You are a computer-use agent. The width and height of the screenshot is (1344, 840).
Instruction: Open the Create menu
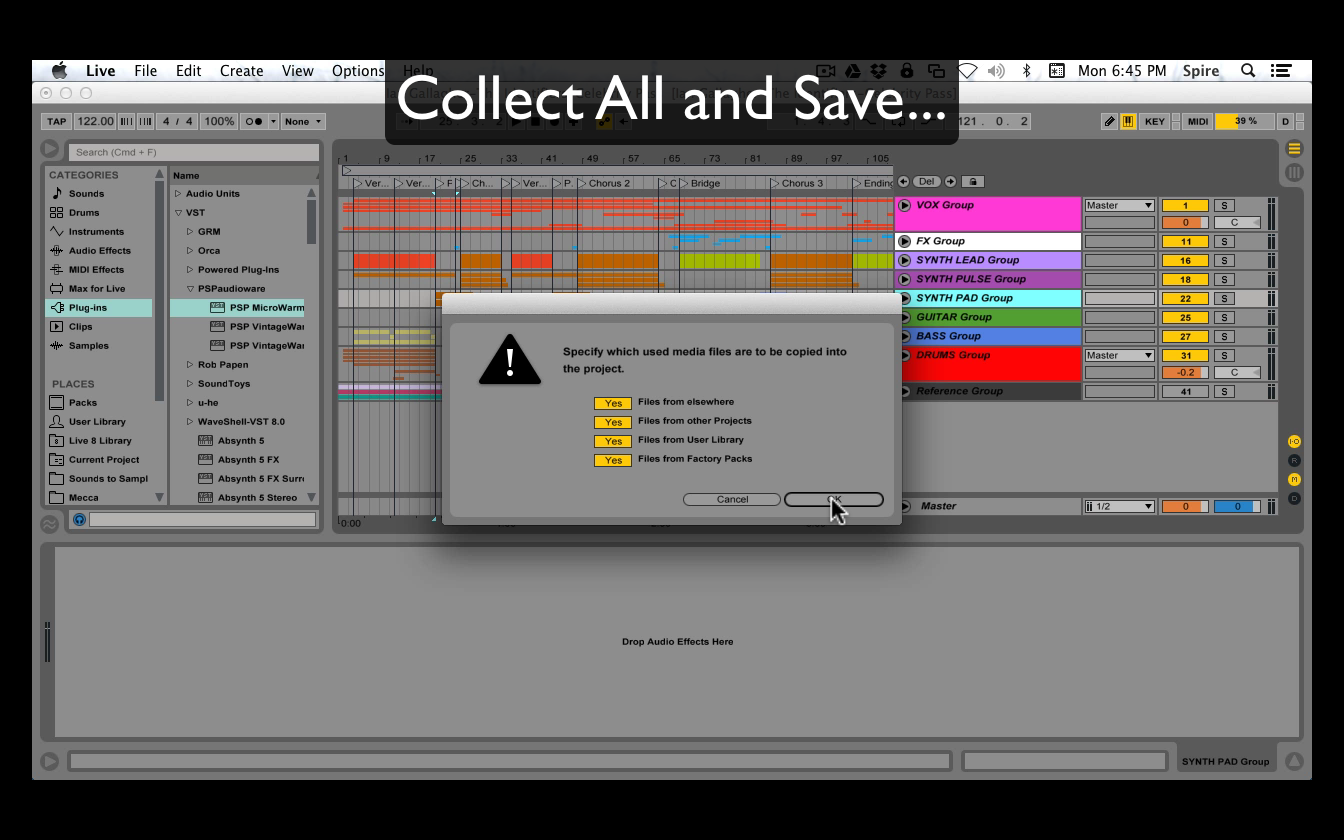242,71
